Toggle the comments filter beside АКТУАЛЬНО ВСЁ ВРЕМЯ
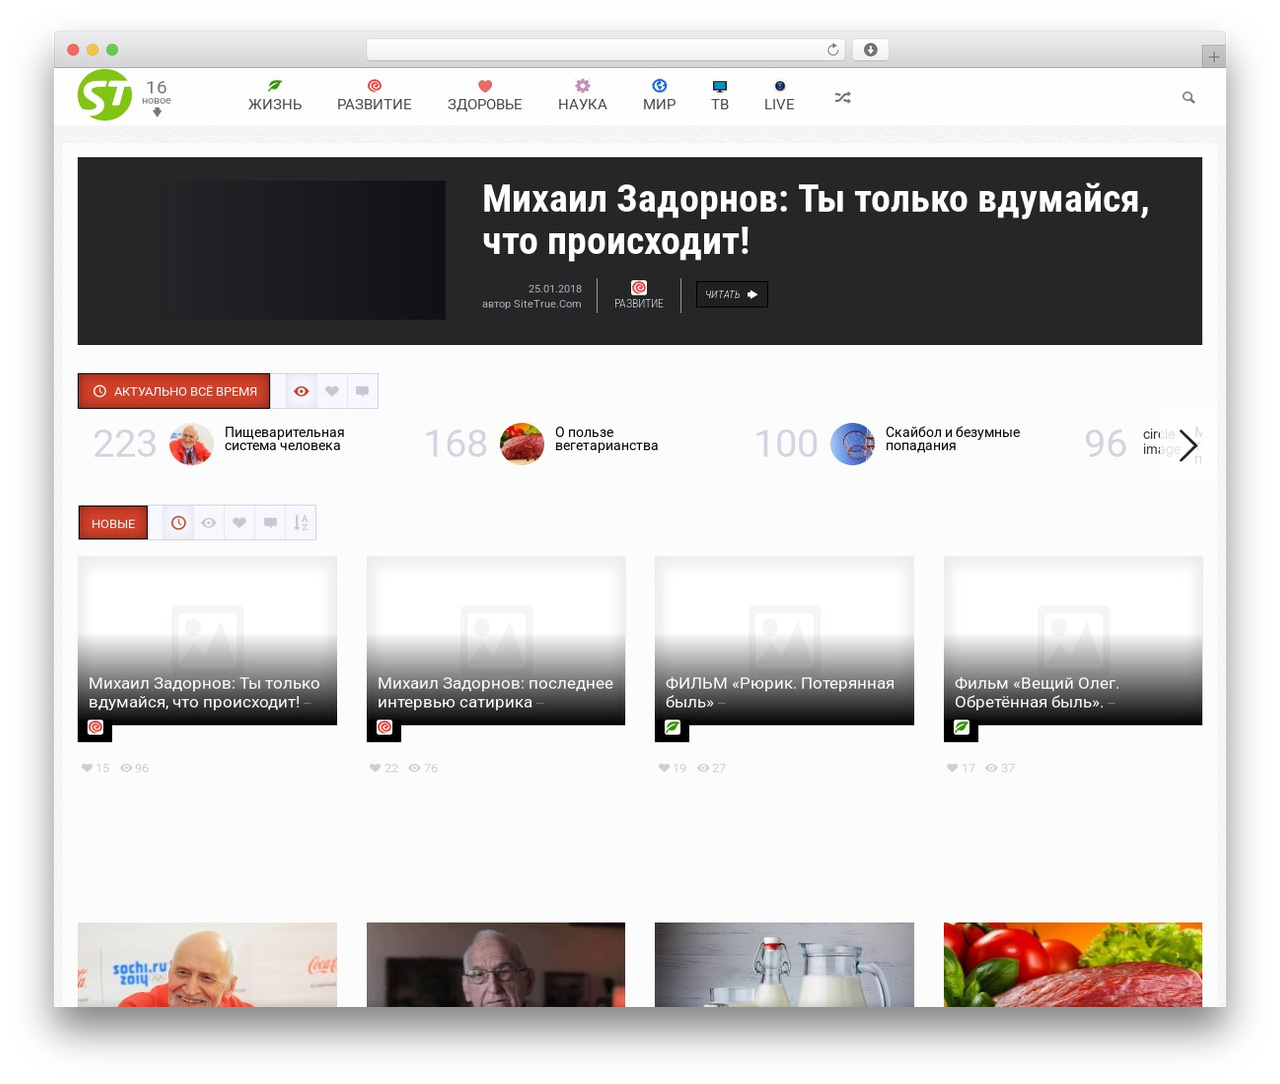Image resolution: width=1280 pixels, height=1084 pixels. (362, 391)
